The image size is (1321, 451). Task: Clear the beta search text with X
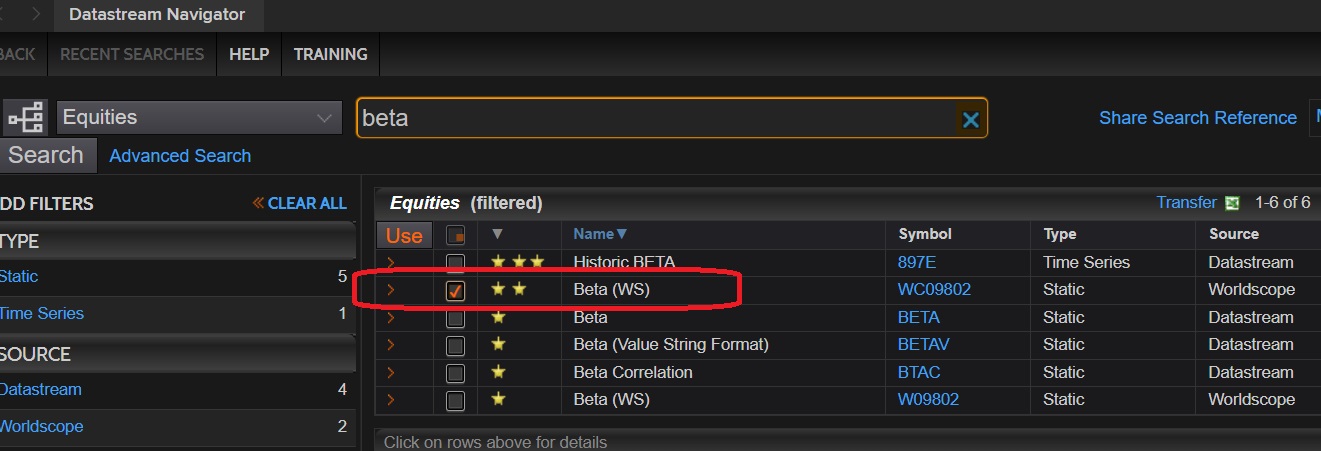[x=970, y=120]
